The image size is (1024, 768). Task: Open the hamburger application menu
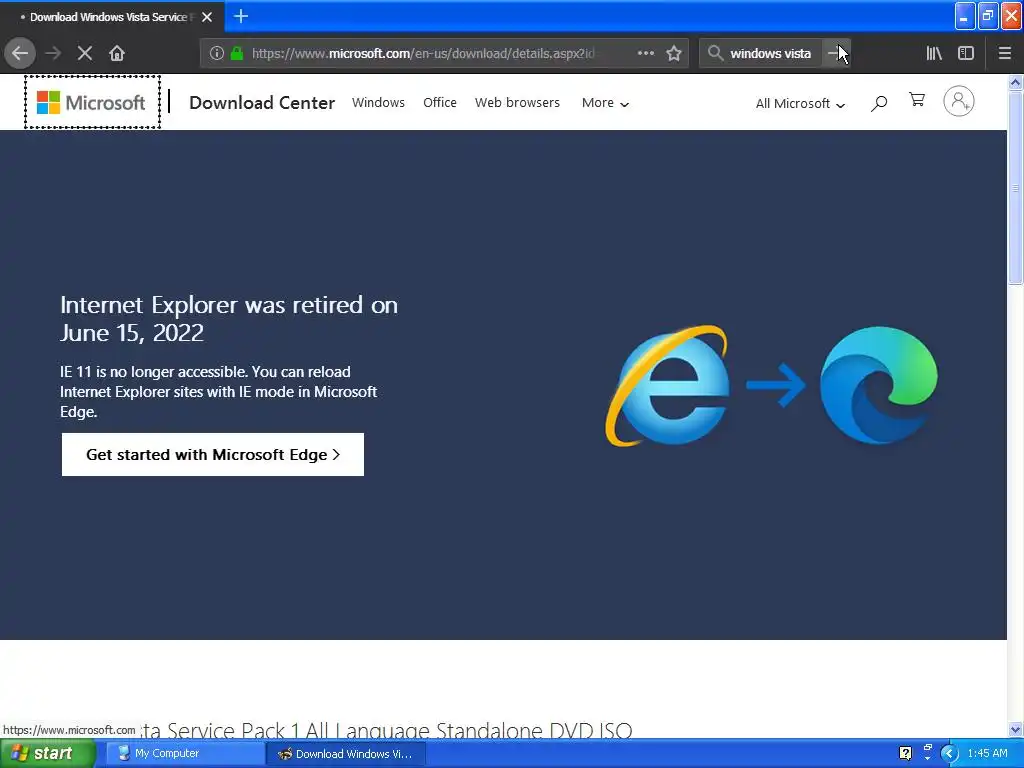1005,53
